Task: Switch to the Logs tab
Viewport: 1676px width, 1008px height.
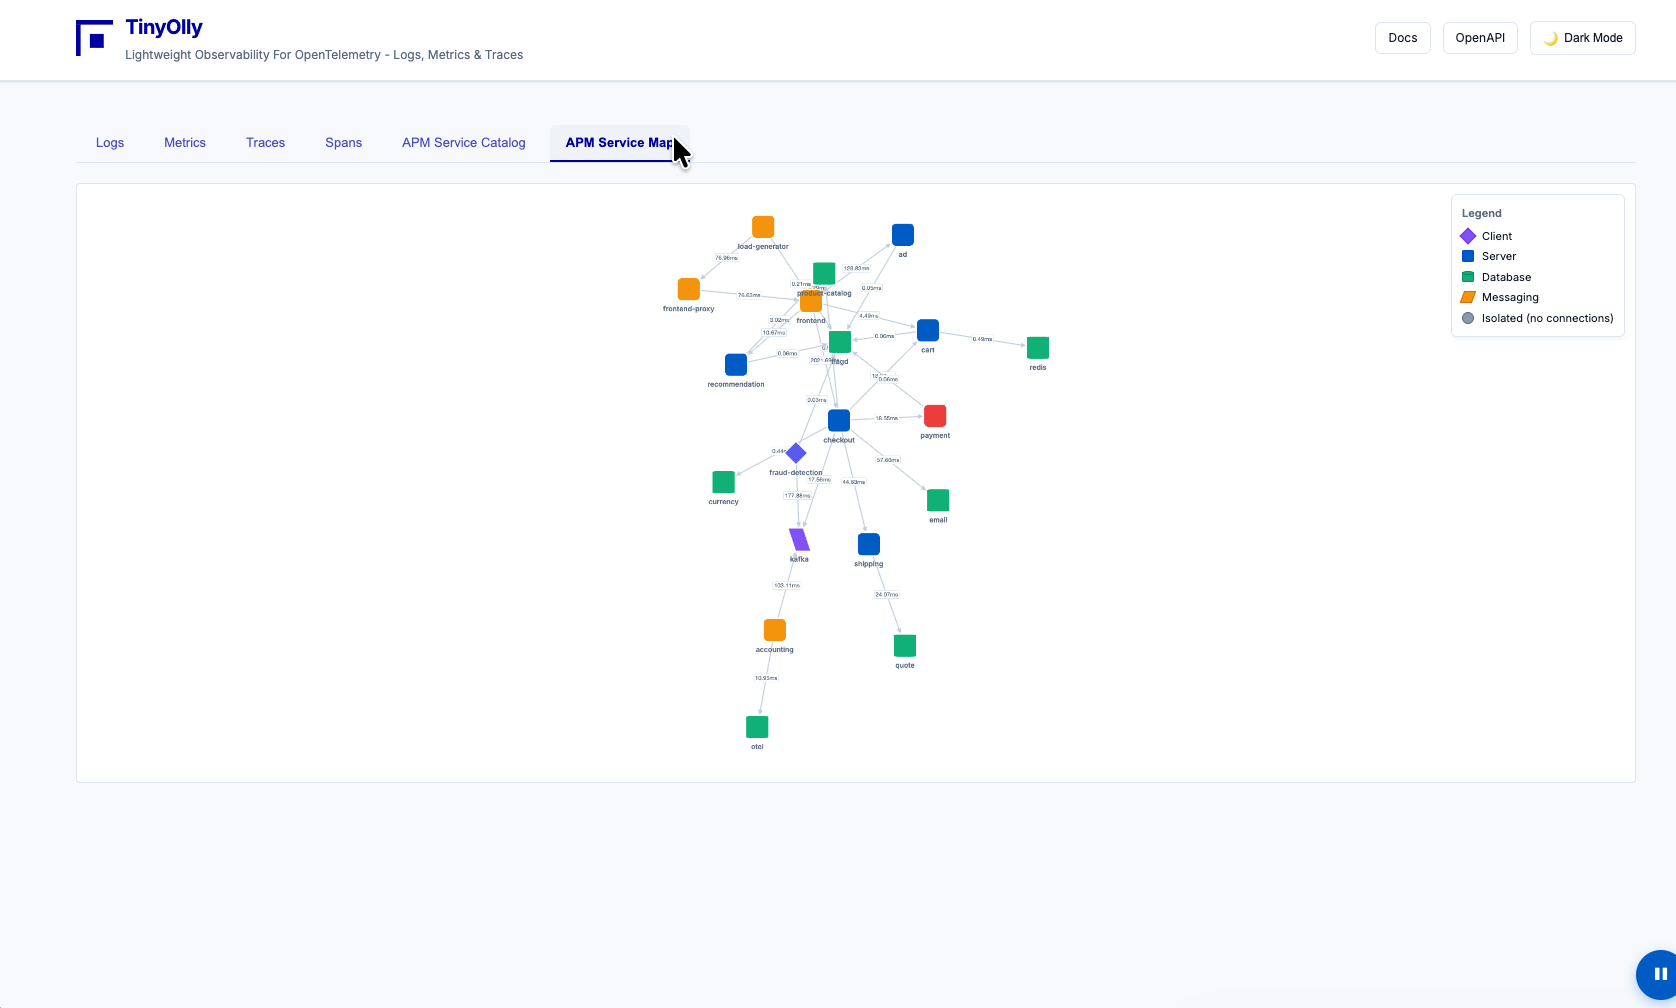Action: [110, 143]
